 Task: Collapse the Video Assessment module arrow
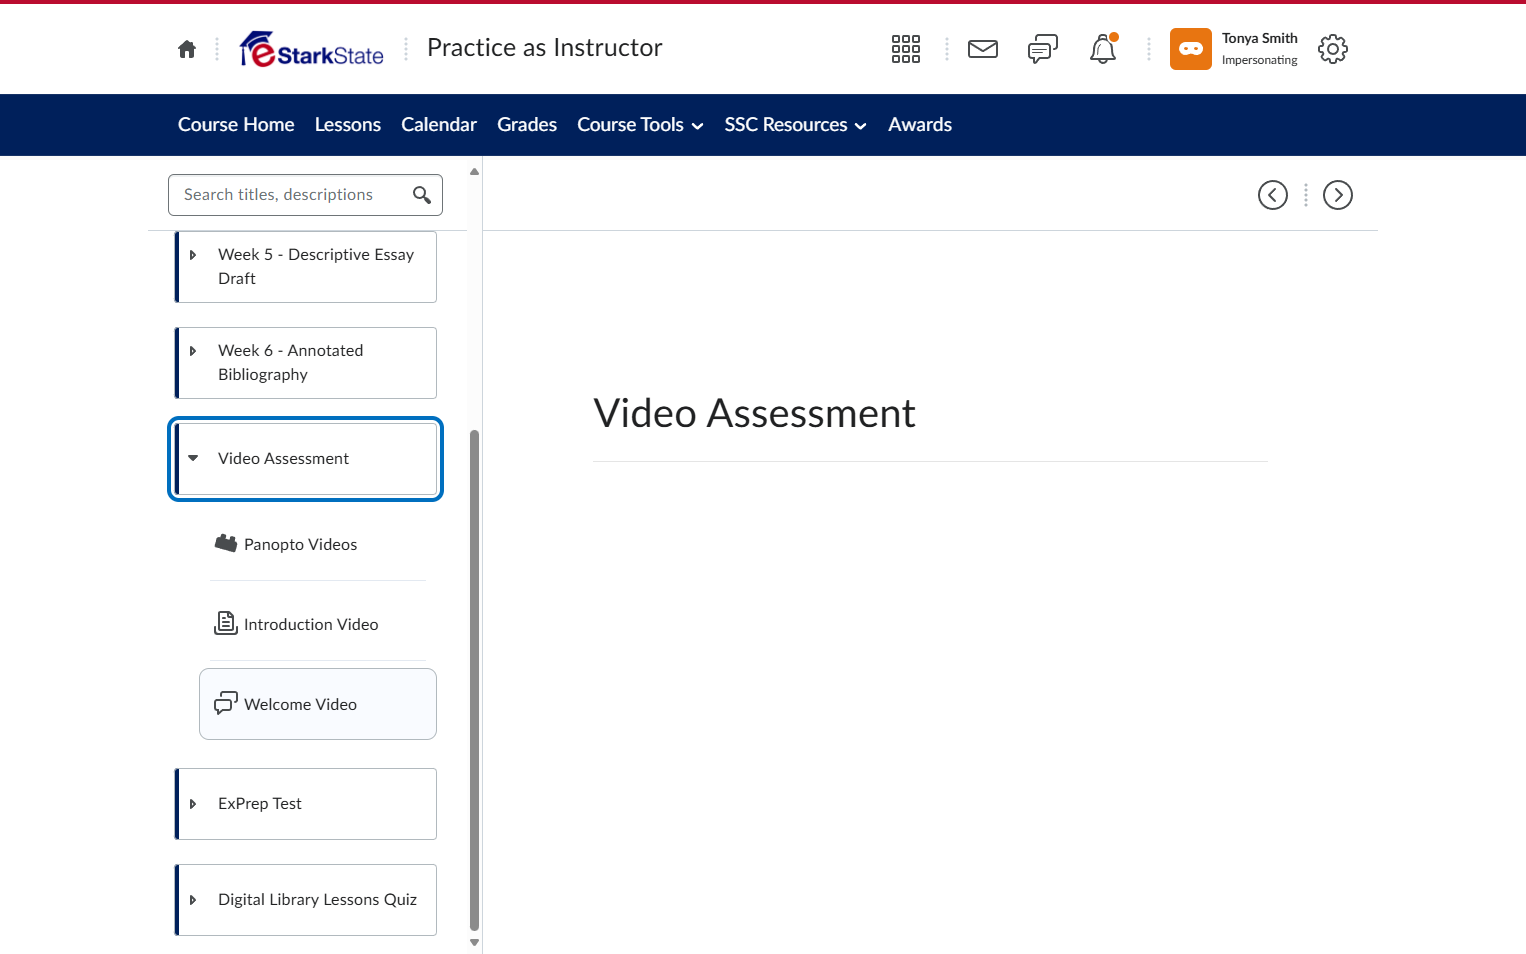tap(193, 458)
